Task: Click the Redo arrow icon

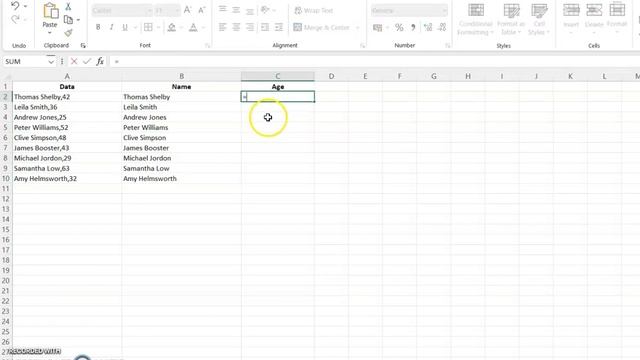Action: tap(15, 19)
